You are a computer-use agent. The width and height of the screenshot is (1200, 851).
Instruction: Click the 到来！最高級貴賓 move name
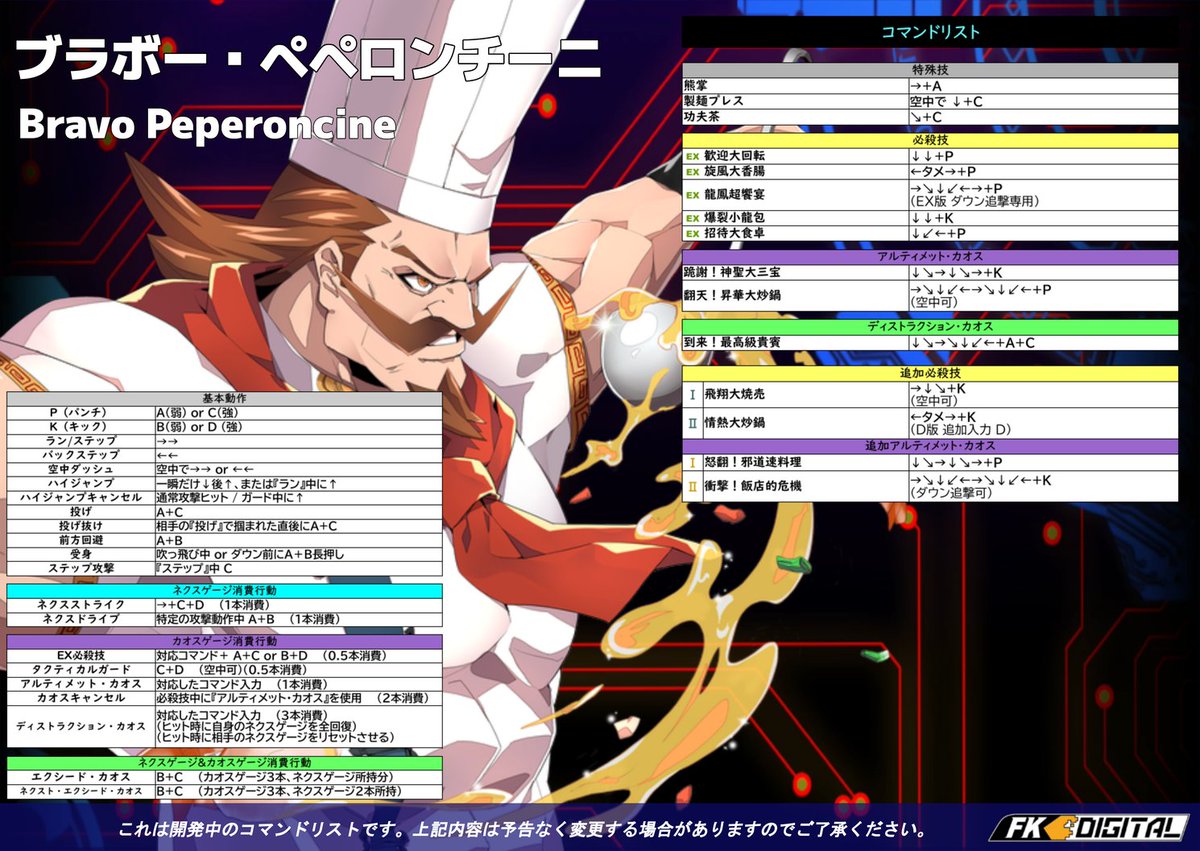click(x=734, y=342)
